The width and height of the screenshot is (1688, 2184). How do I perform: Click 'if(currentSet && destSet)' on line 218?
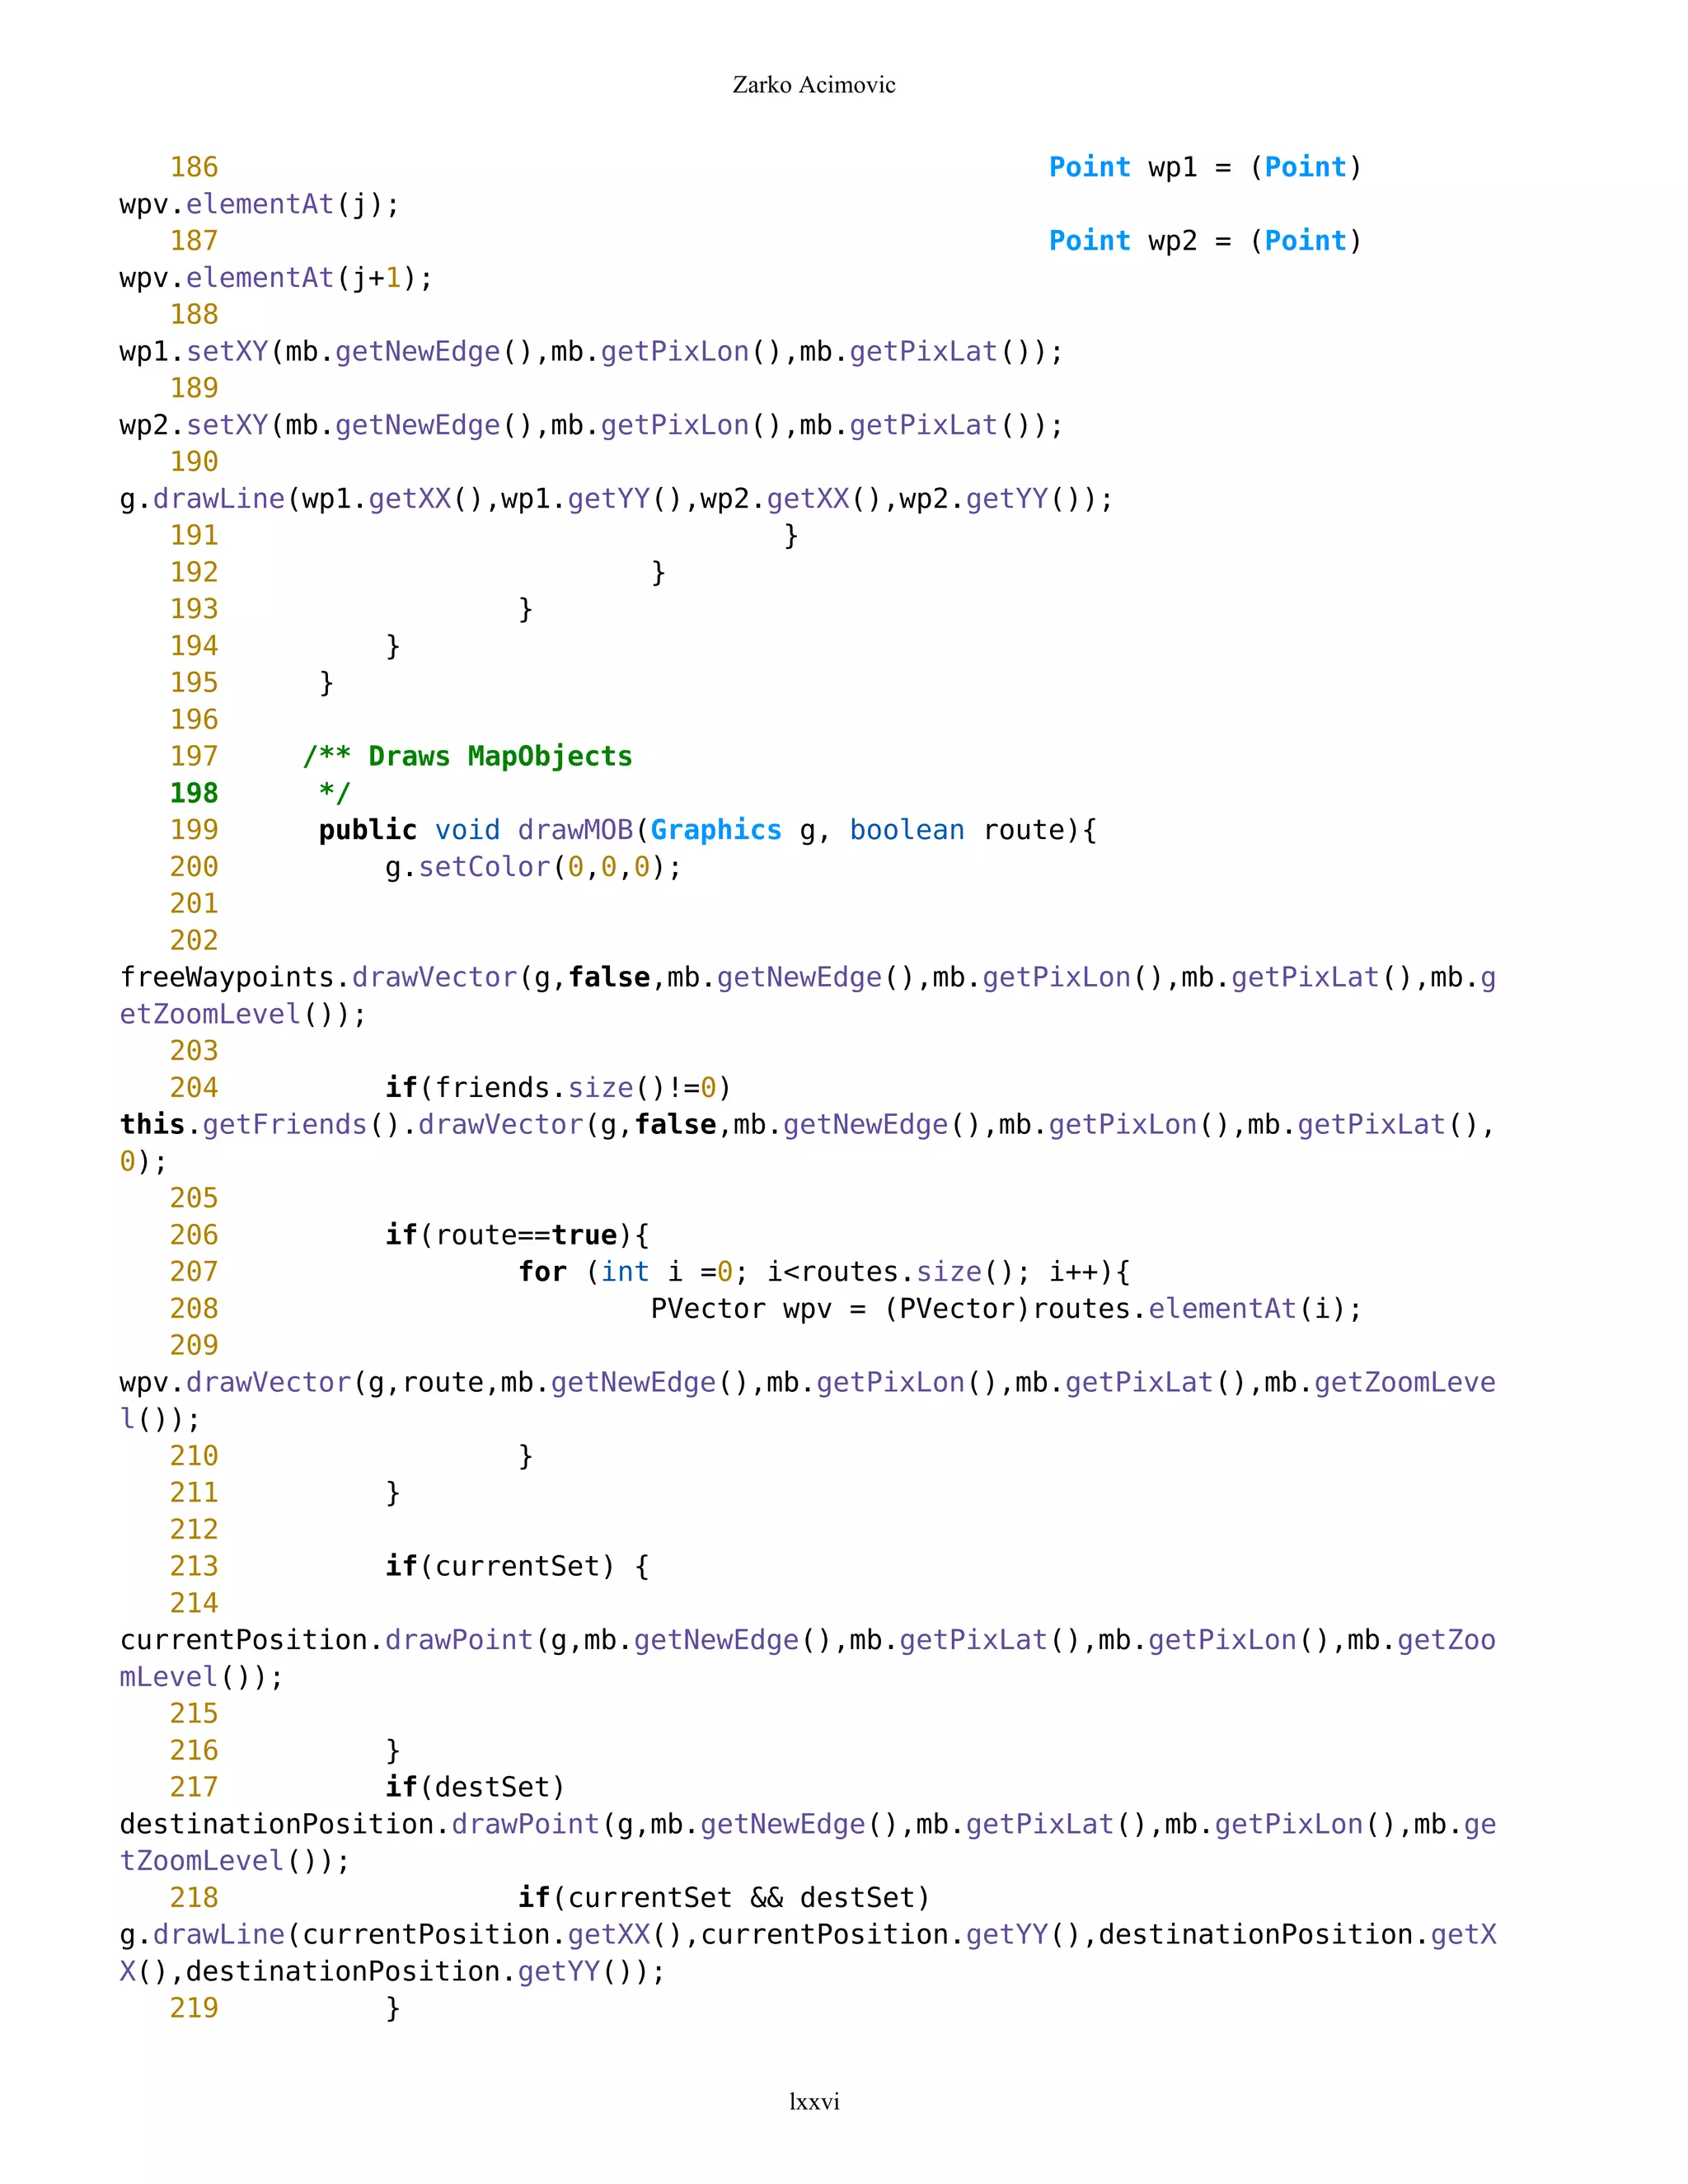click(x=724, y=1898)
